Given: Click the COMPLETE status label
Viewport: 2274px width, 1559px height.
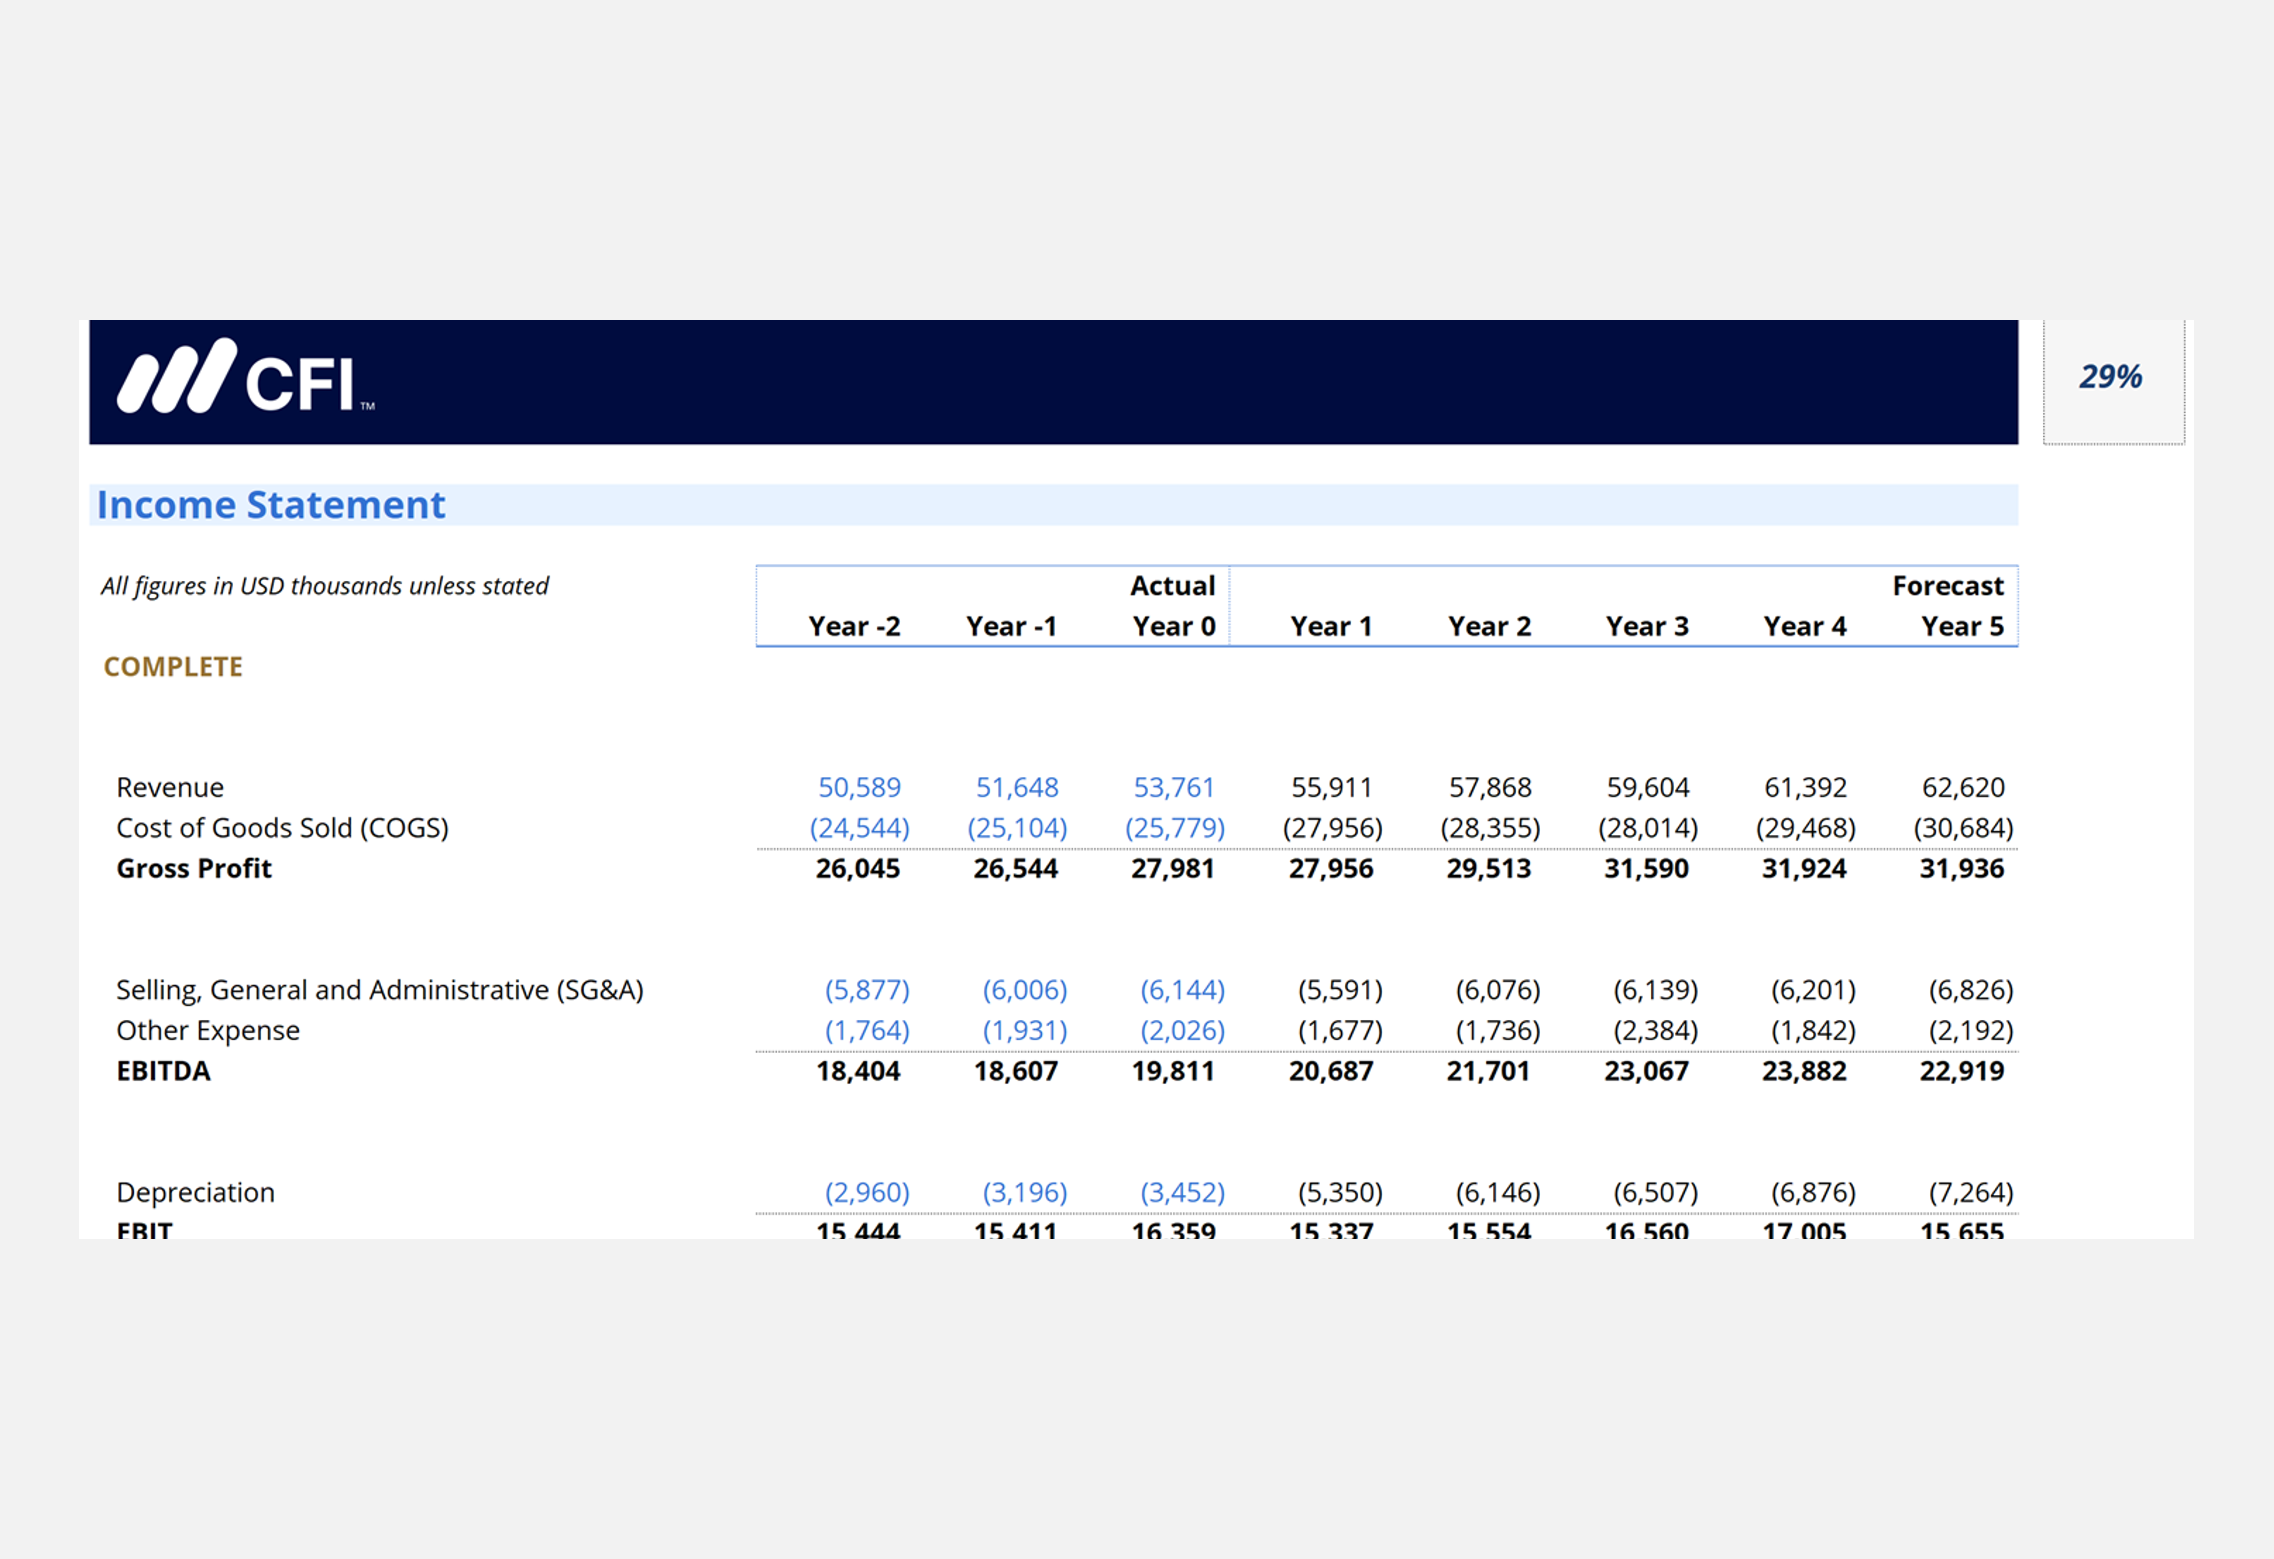Looking at the screenshot, I should click(x=173, y=666).
